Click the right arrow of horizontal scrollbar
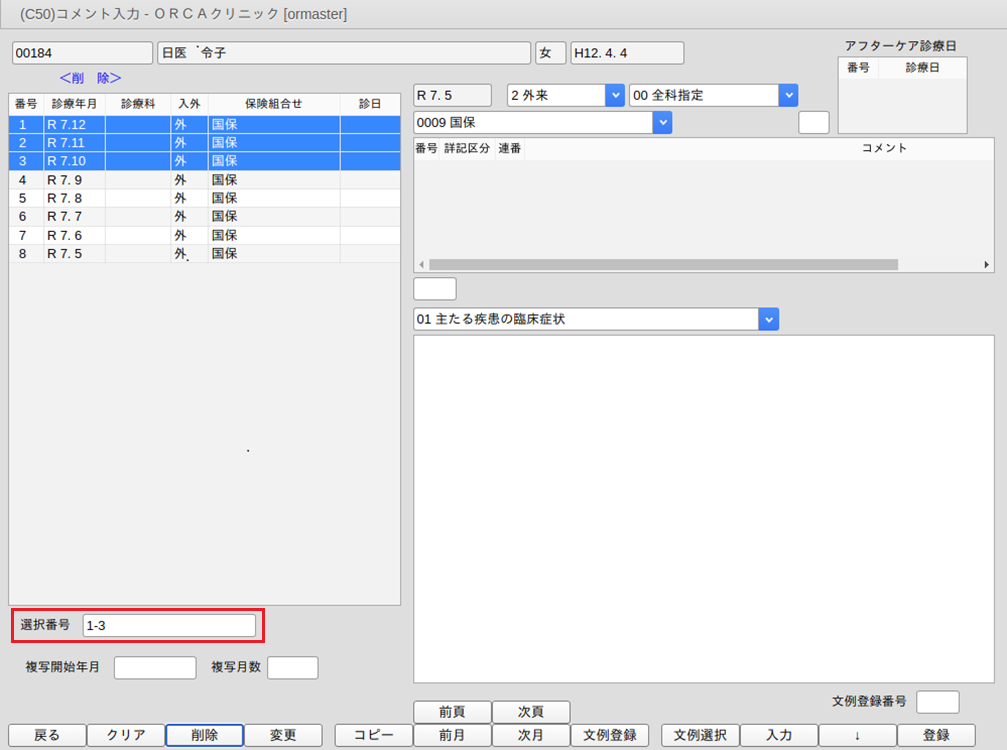Screen dimensions: 1007x750 pos(987,265)
